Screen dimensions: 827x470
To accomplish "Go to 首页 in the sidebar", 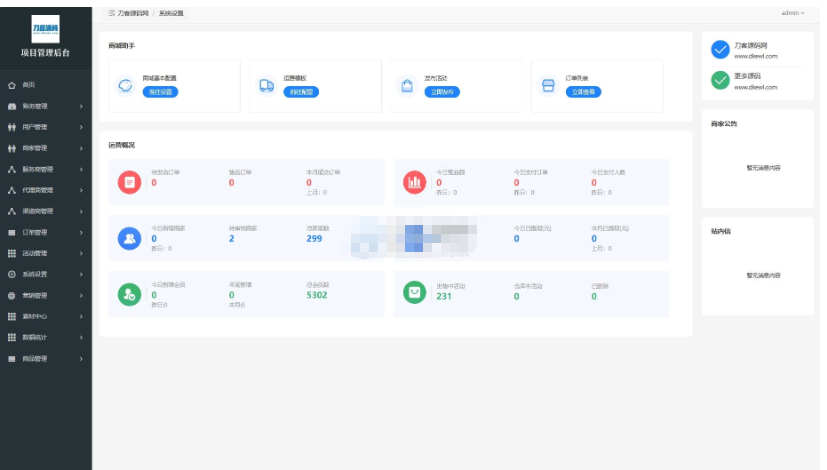I will coord(29,85).
